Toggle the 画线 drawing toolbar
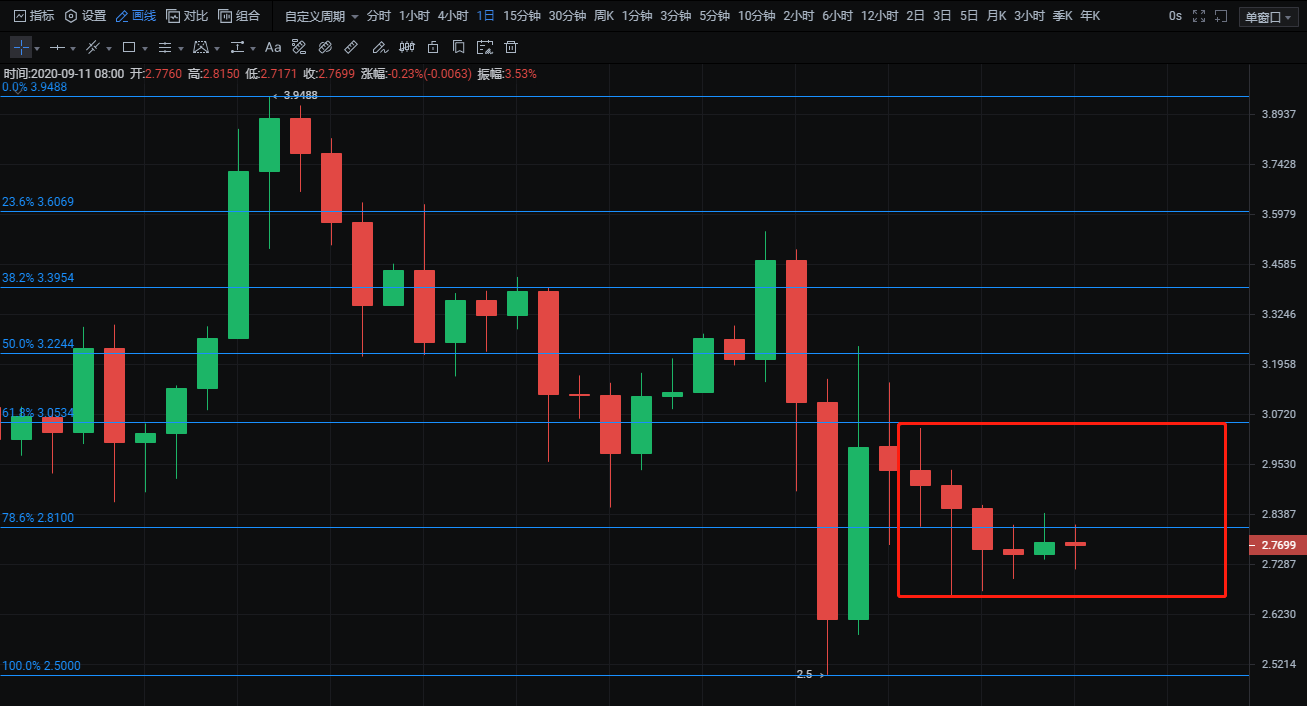The height and width of the screenshot is (706, 1307). (136, 16)
